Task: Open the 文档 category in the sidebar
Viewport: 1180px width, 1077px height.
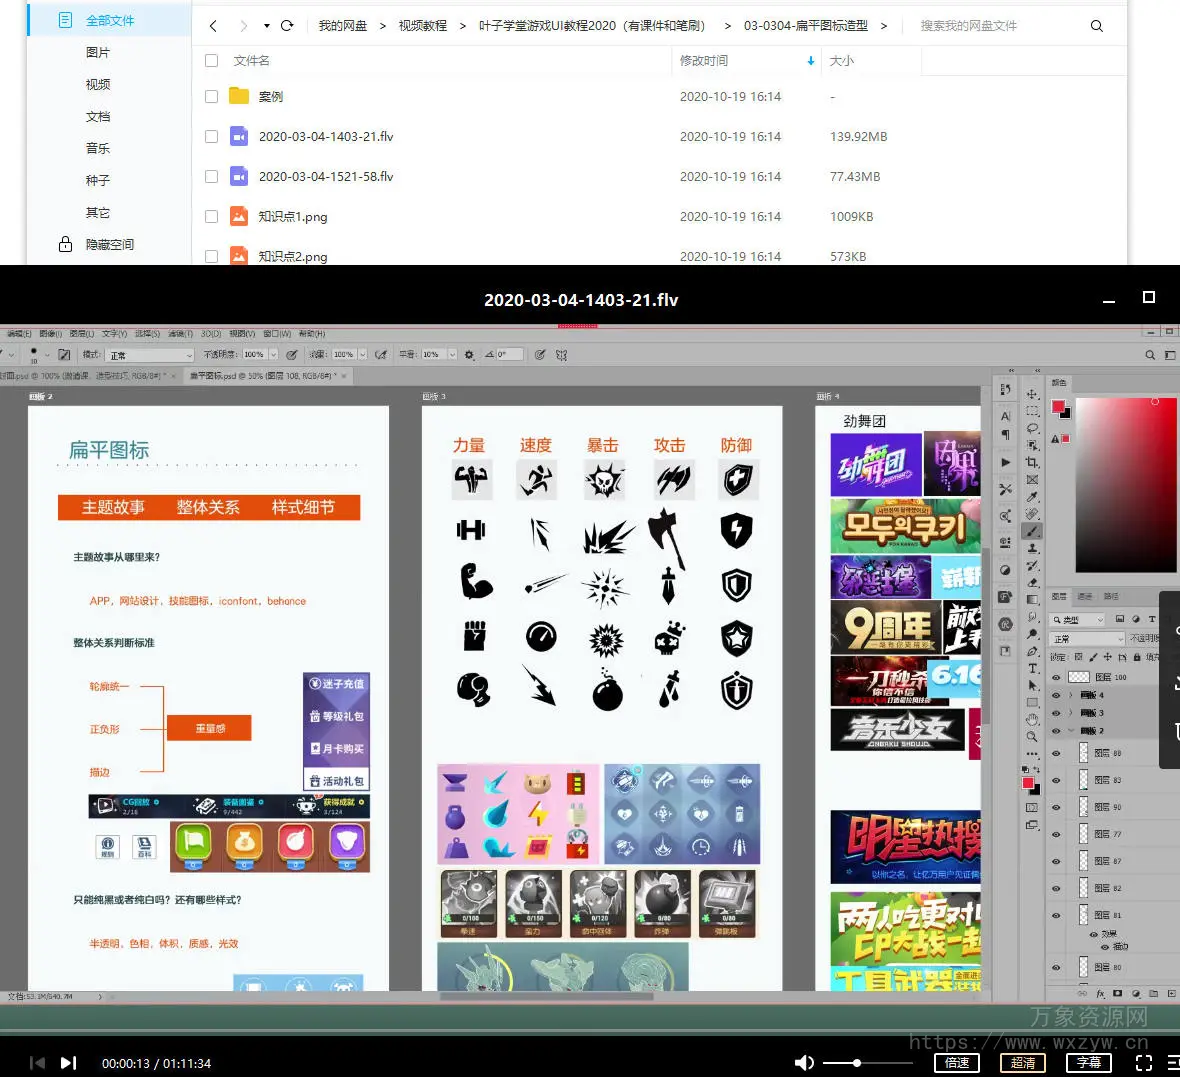Action: click(98, 117)
